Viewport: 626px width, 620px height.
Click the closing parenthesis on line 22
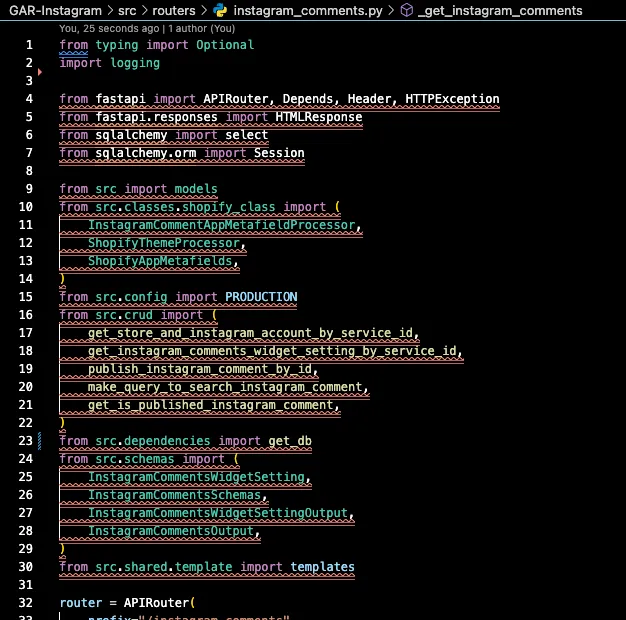[62, 423]
